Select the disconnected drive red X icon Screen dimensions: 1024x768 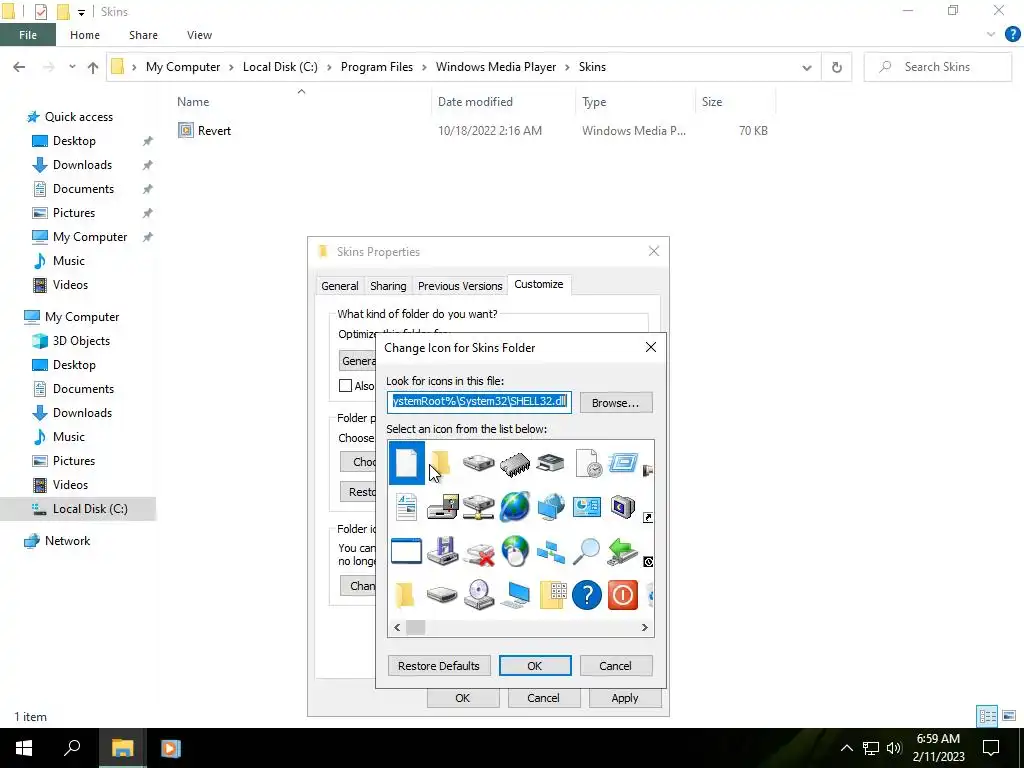tap(478, 552)
